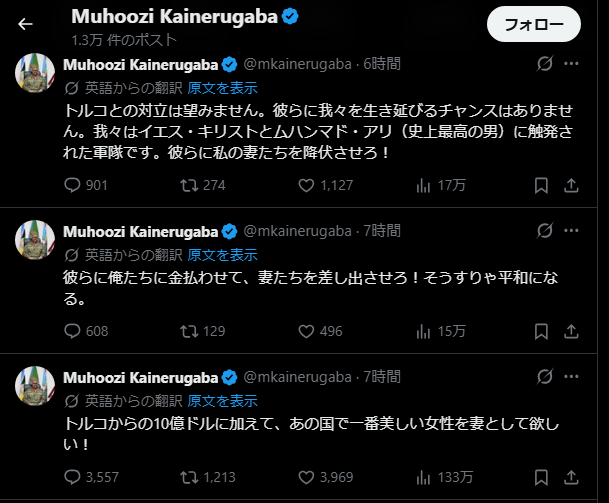Repost the first post with 274 reposts
The width and height of the screenshot is (609, 503).
point(189,184)
